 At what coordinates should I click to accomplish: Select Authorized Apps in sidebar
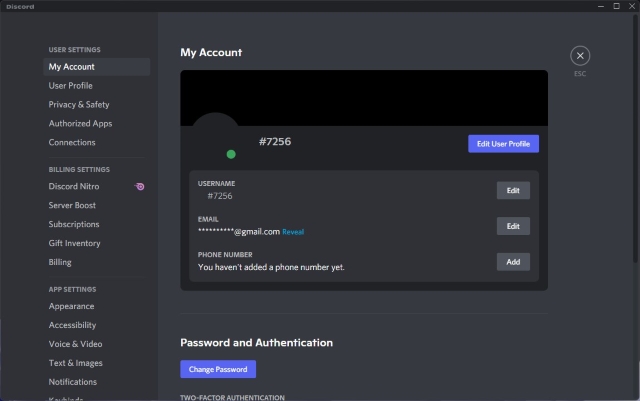tap(97, 123)
